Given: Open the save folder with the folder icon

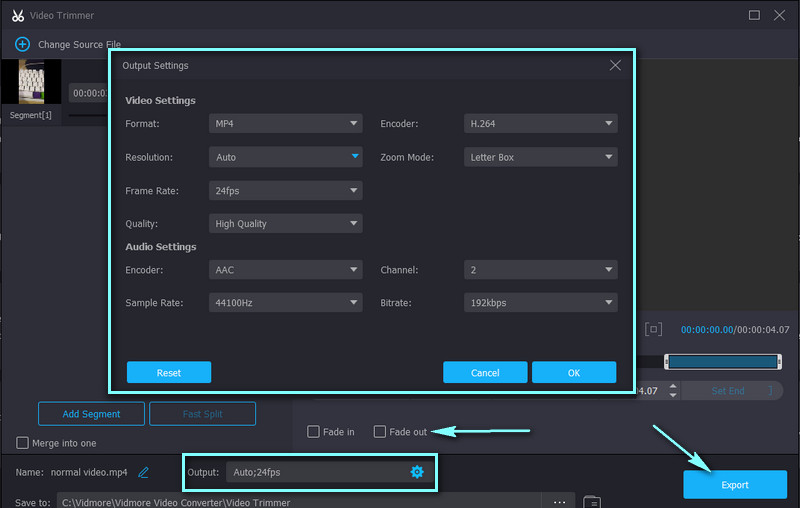Looking at the screenshot, I should click(591, 502).
